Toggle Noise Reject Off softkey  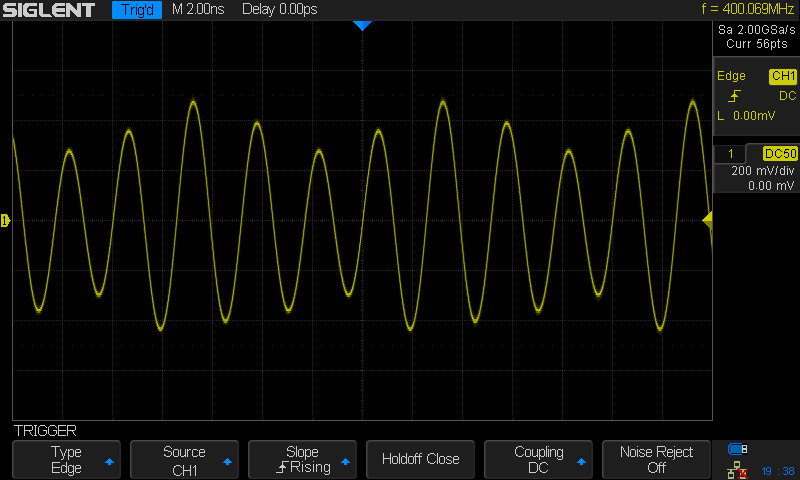pyautogui.click(x=656, y=459)
